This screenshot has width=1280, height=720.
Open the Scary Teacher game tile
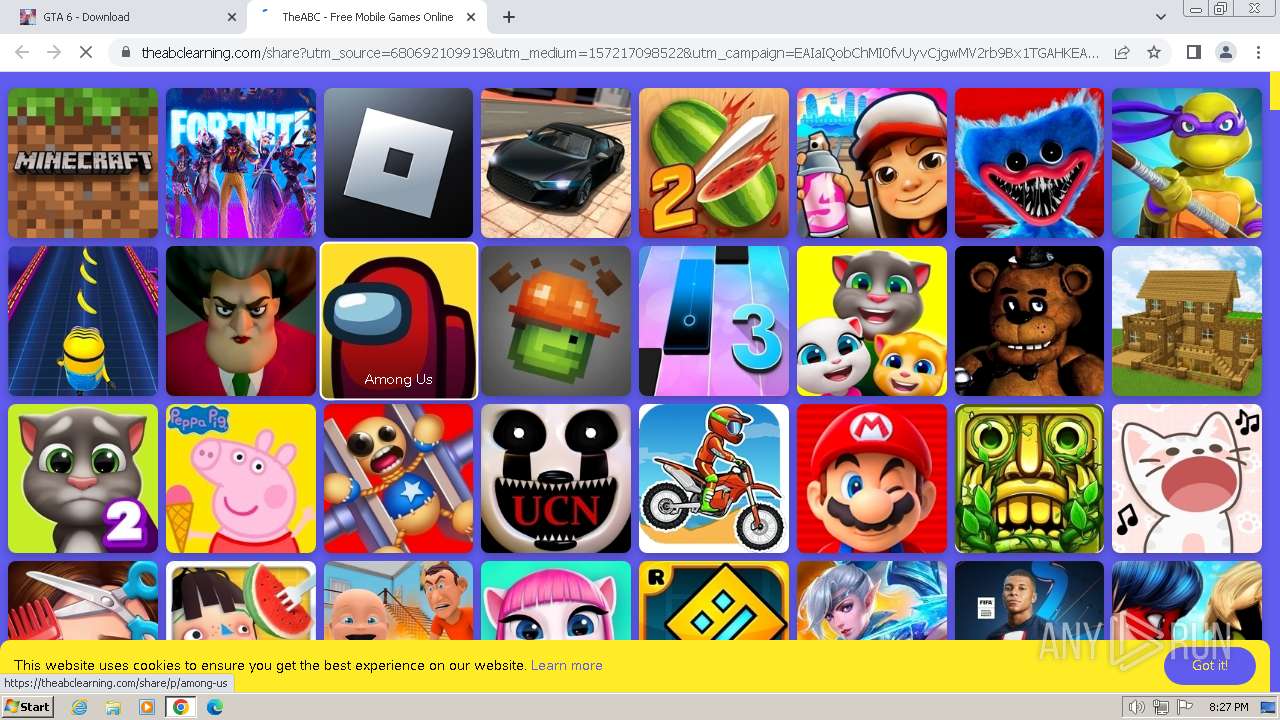241,321
